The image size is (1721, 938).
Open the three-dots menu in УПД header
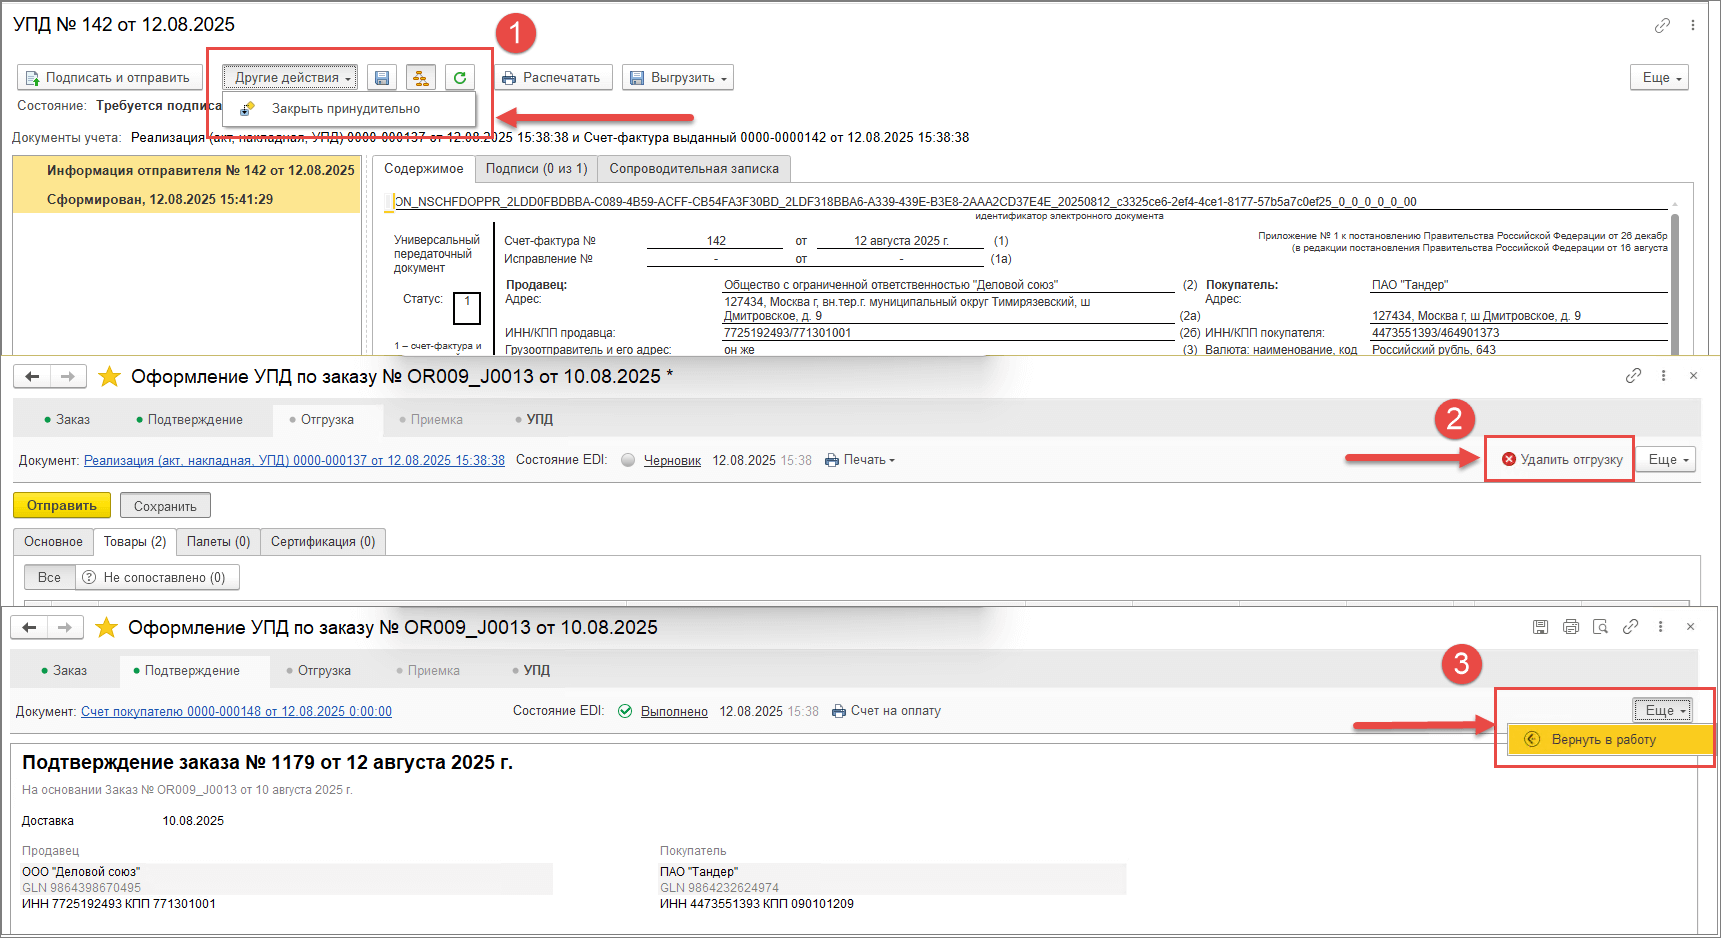click(x=1692, y=26)
